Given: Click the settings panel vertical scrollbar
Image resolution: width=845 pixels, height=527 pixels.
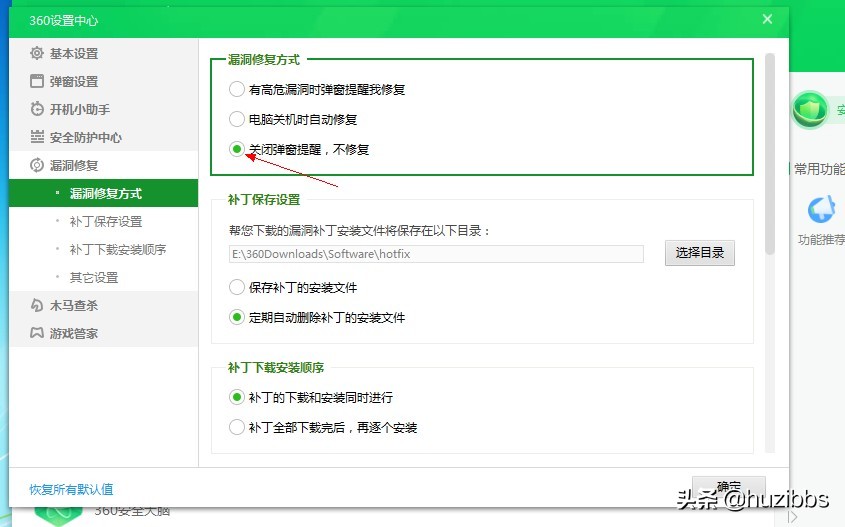Looking at the screenshot, I should coord(770,154).
